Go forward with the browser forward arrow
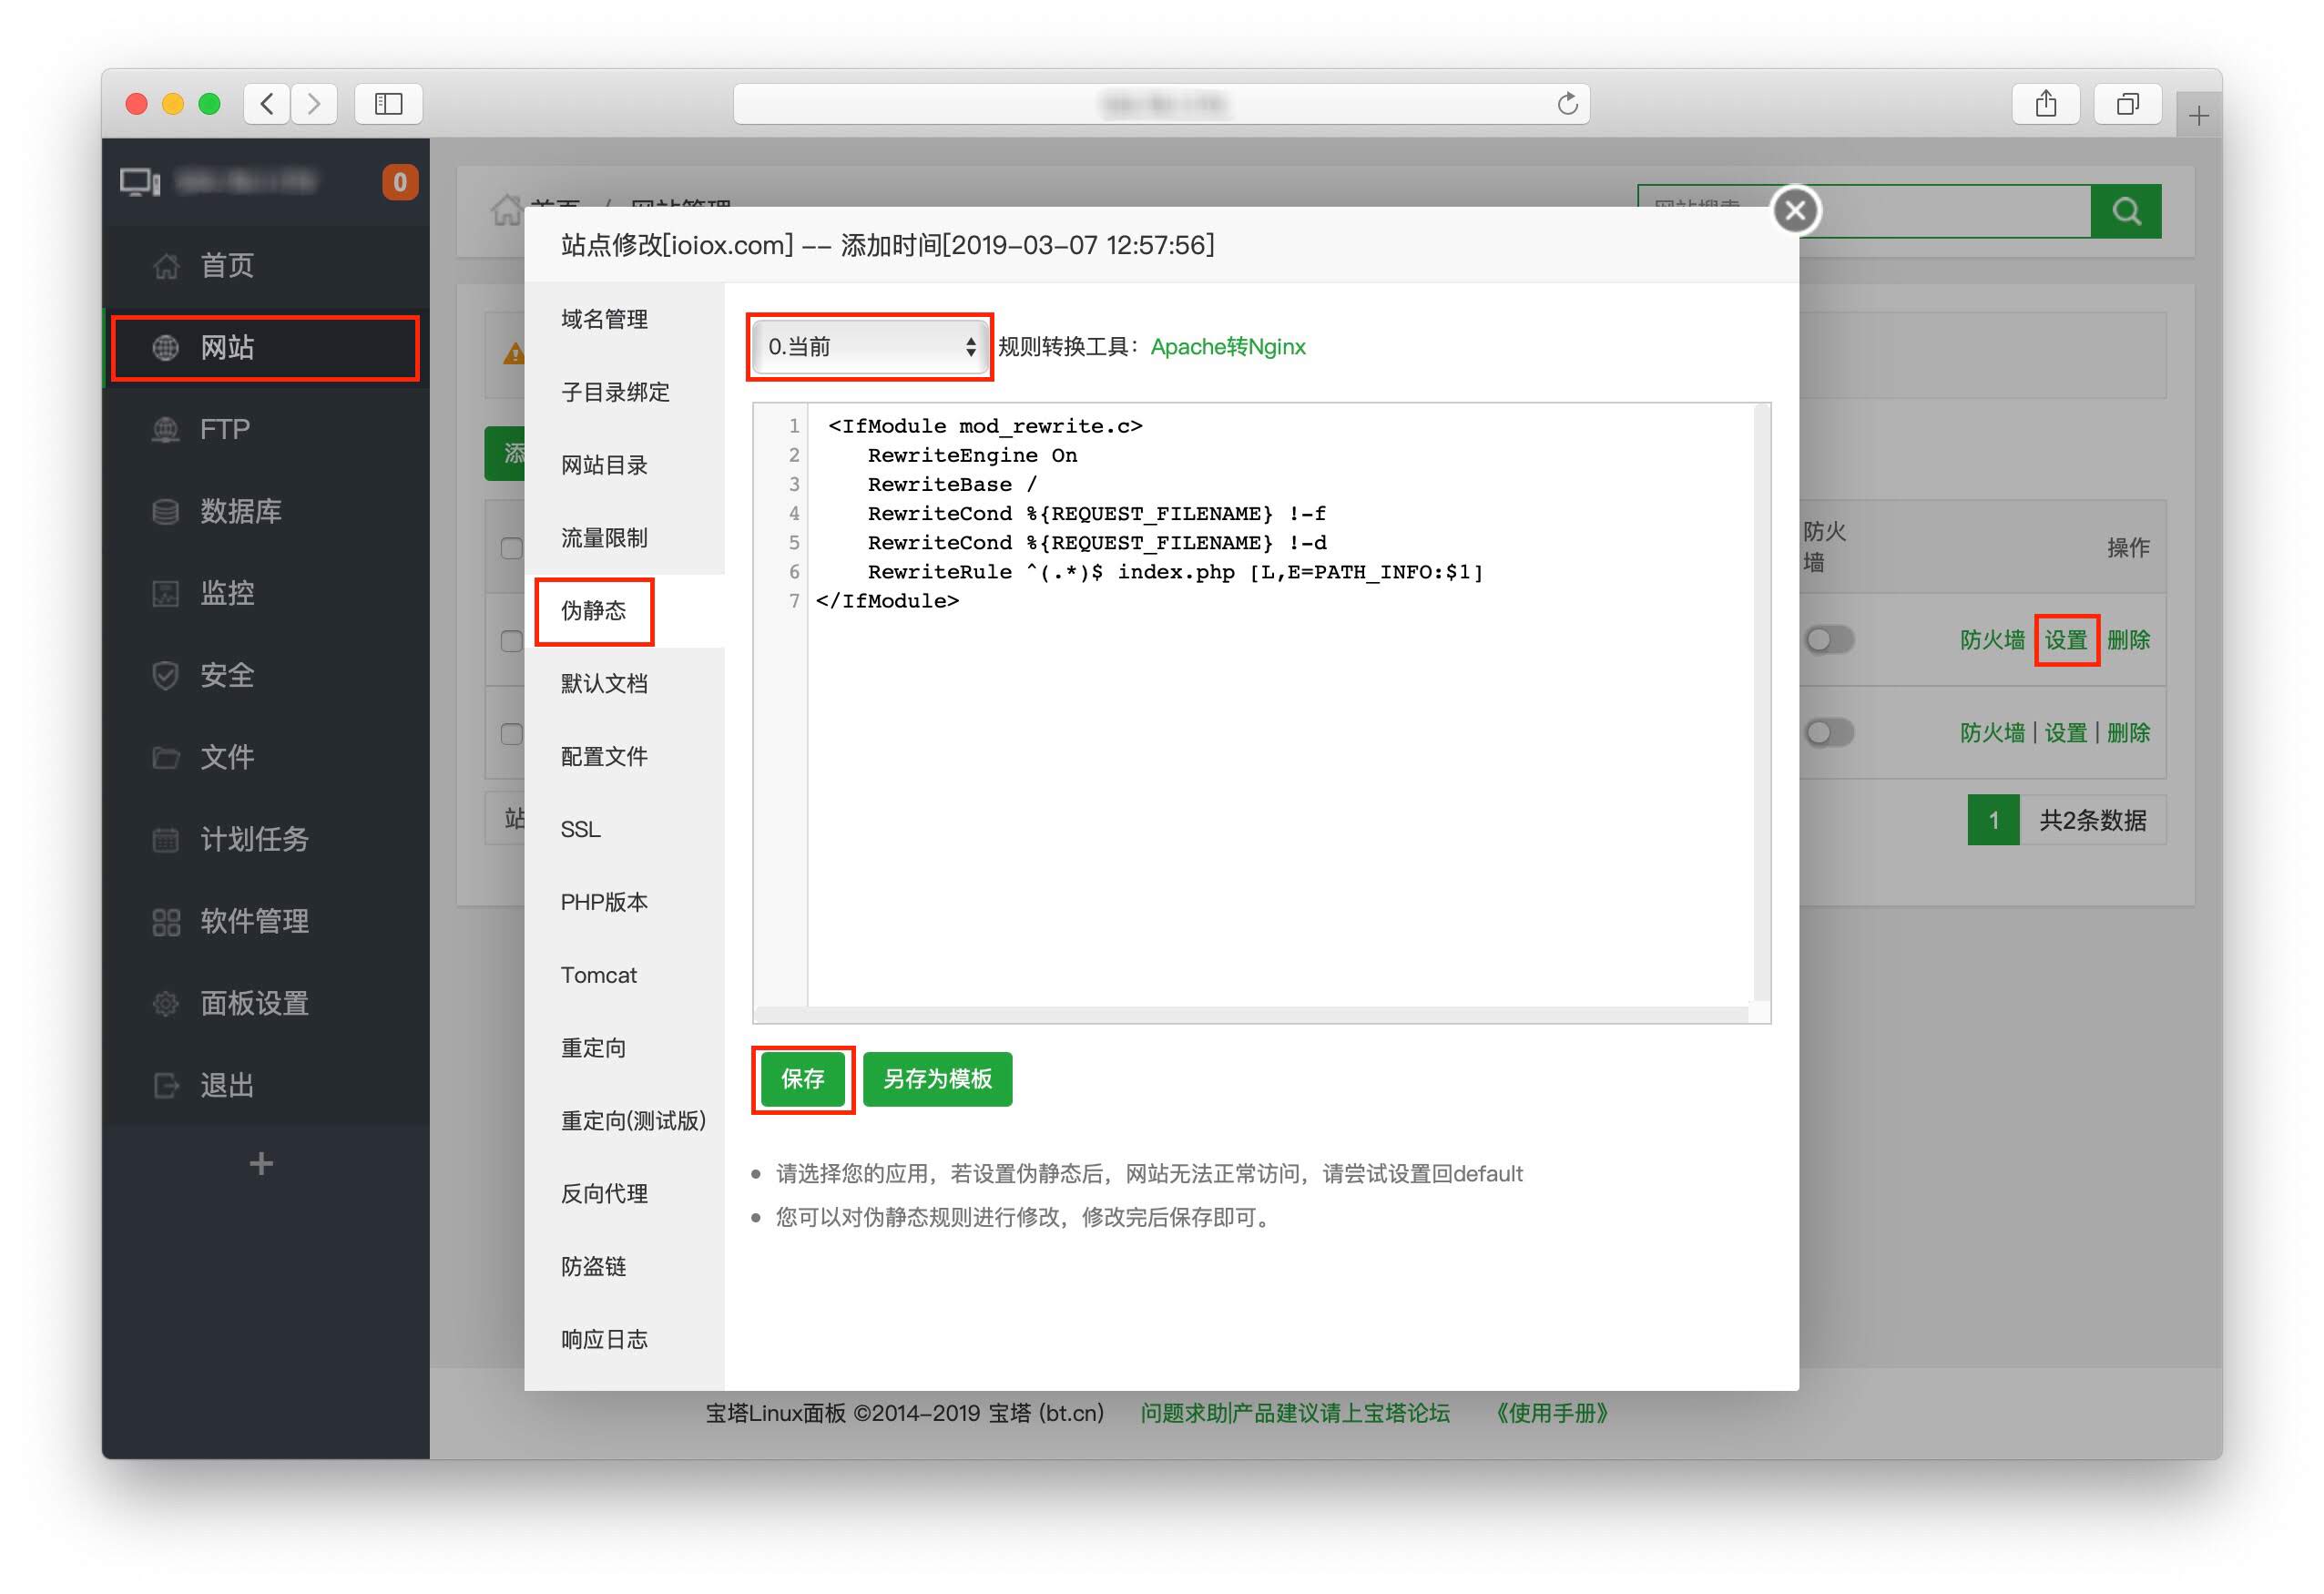2324x1594 pixels. coord(314,103)
